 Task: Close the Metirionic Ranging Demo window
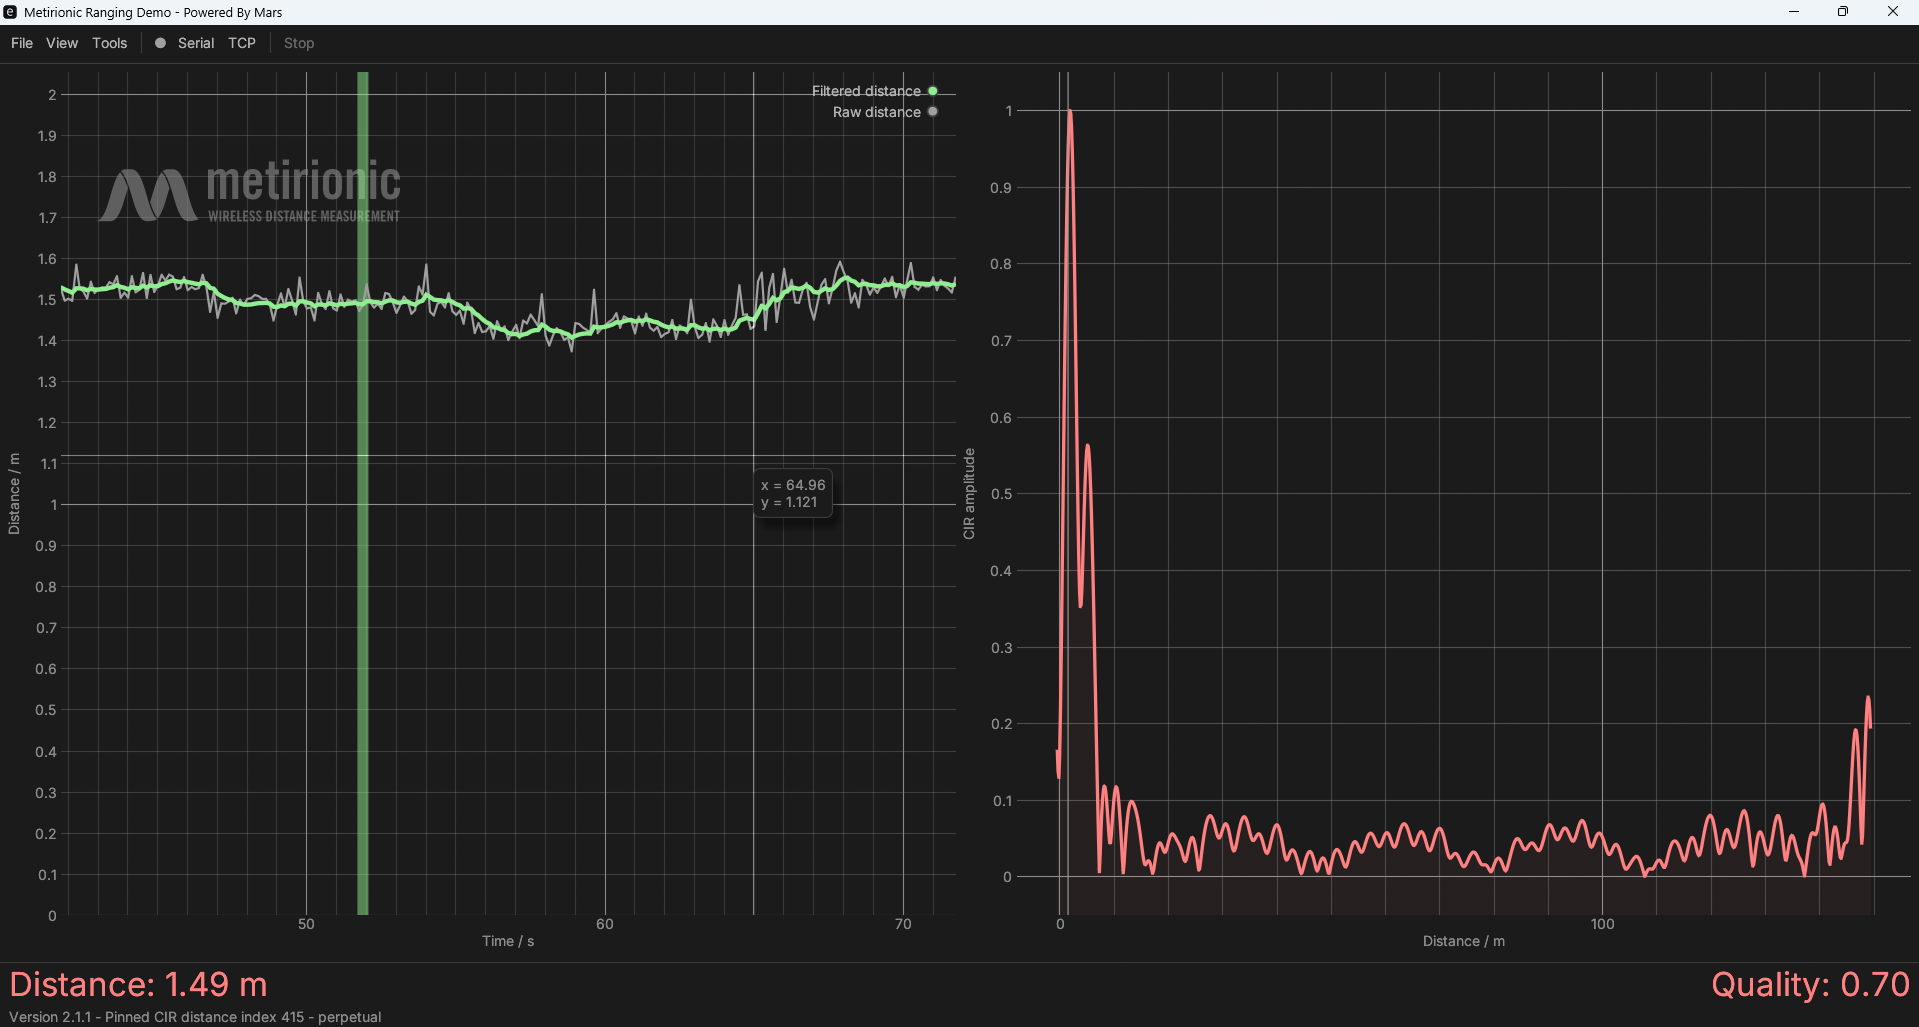click(x=1892, y=12)
